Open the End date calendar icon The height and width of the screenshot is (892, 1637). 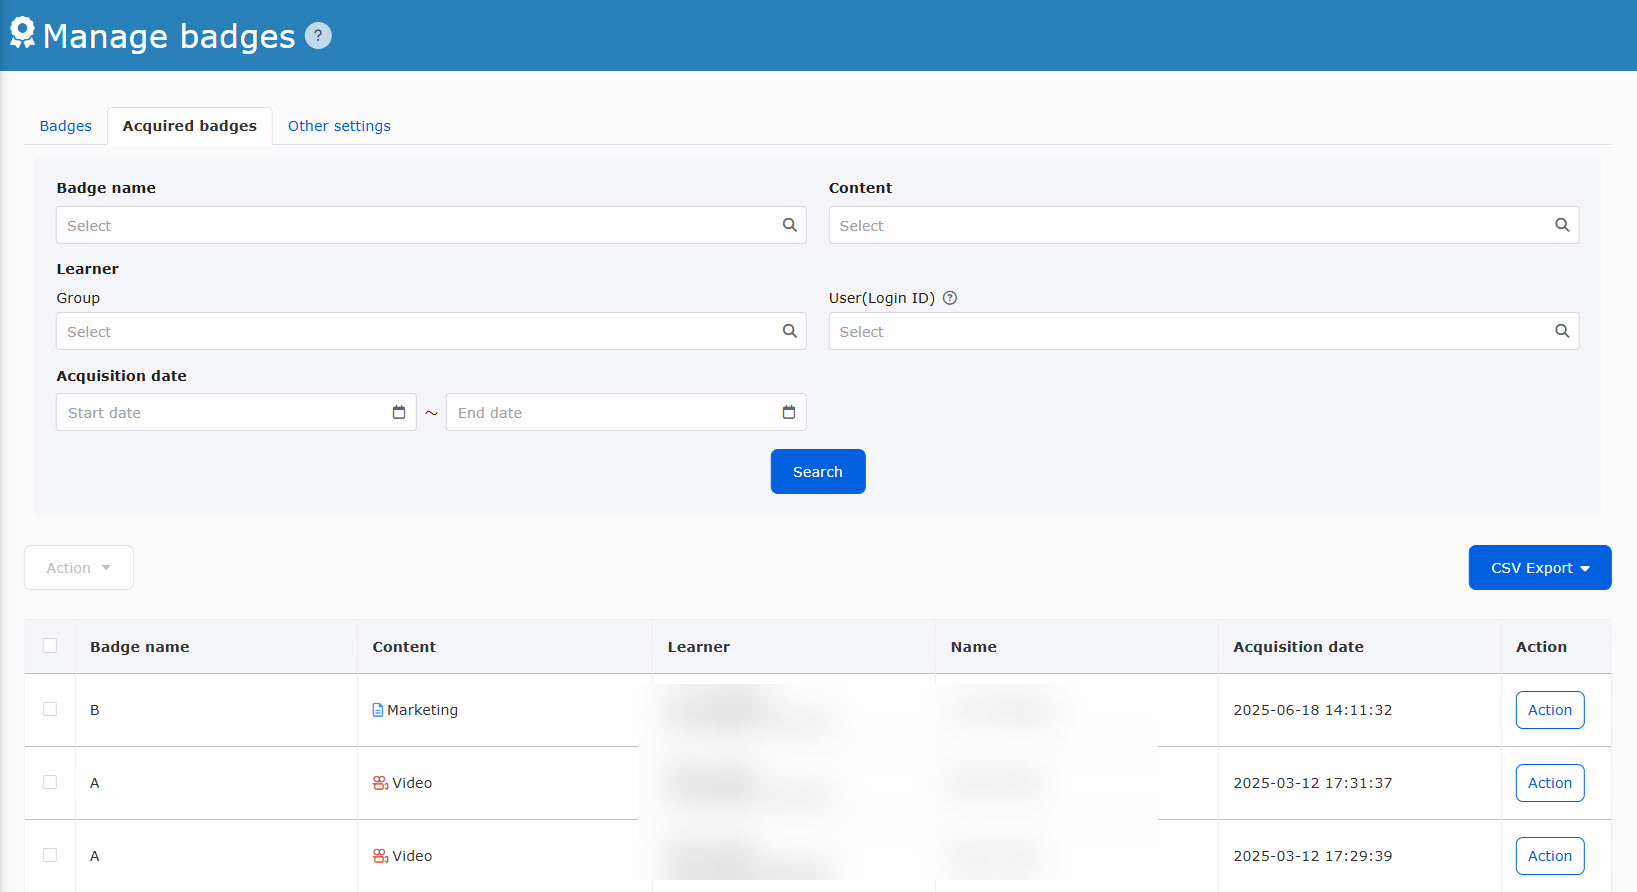pyautogui.click(x=788, y=412)
